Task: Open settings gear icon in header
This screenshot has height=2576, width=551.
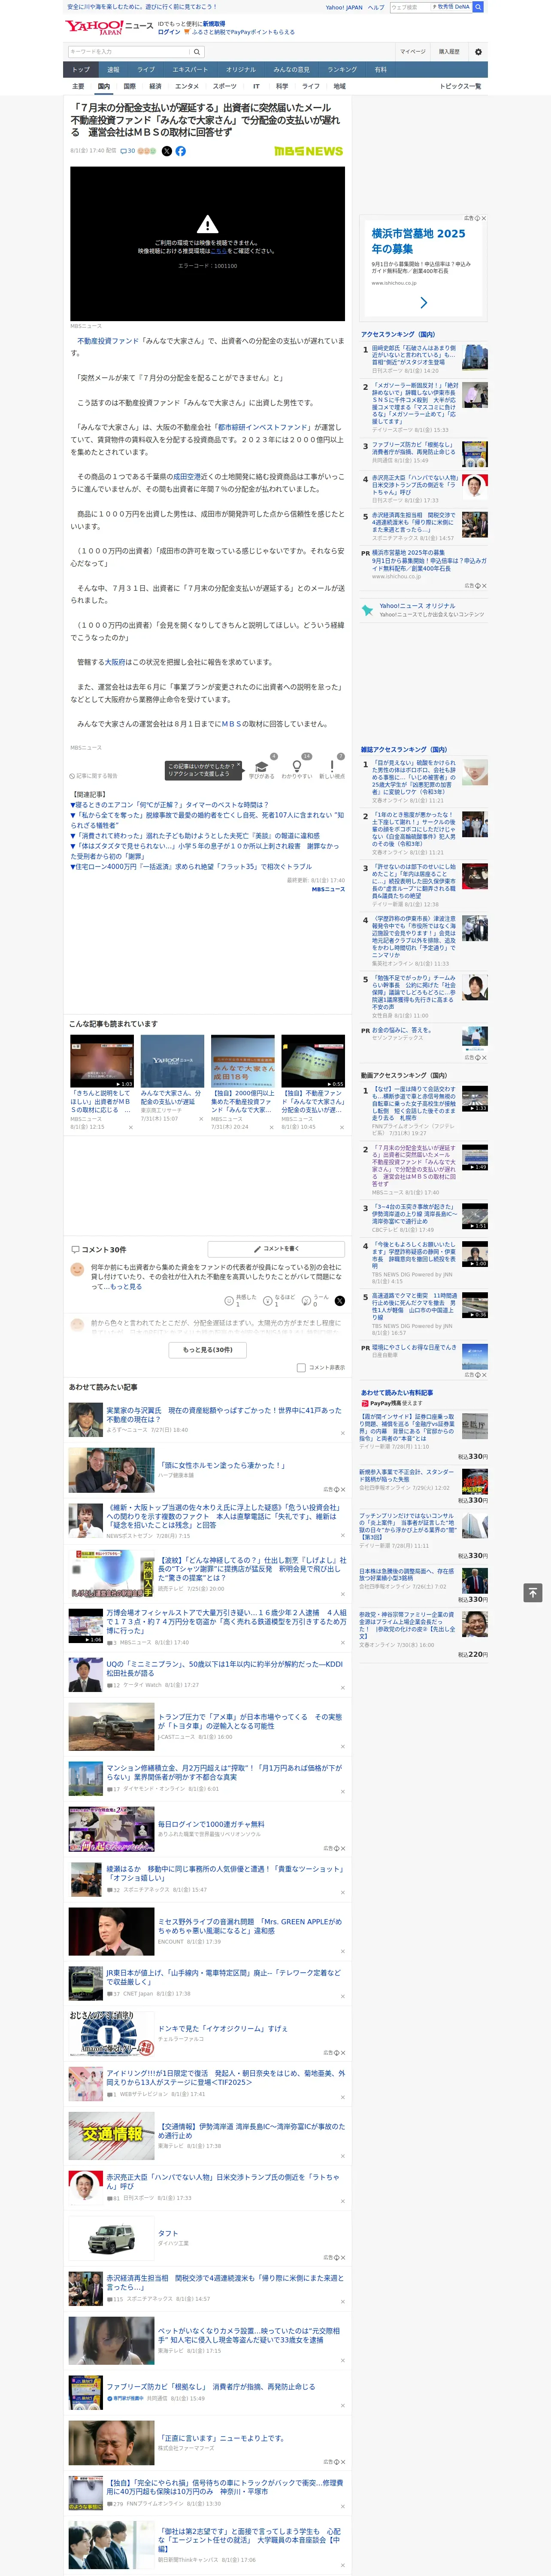Action: point(478,51)
